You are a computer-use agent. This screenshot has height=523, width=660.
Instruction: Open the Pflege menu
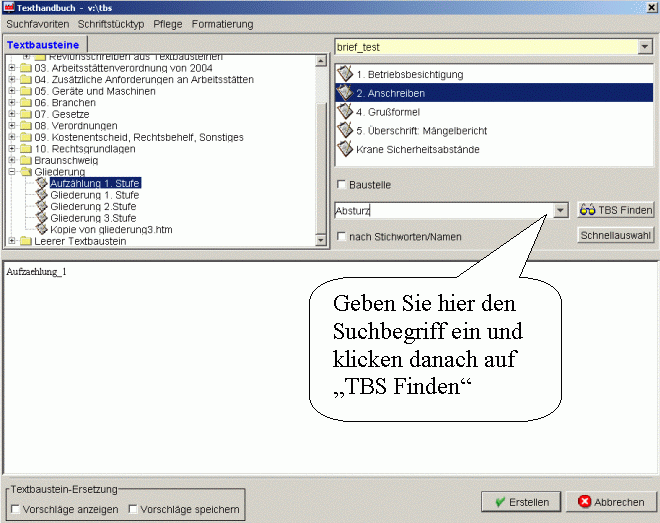pyautogui.click(x=168, y=24)
